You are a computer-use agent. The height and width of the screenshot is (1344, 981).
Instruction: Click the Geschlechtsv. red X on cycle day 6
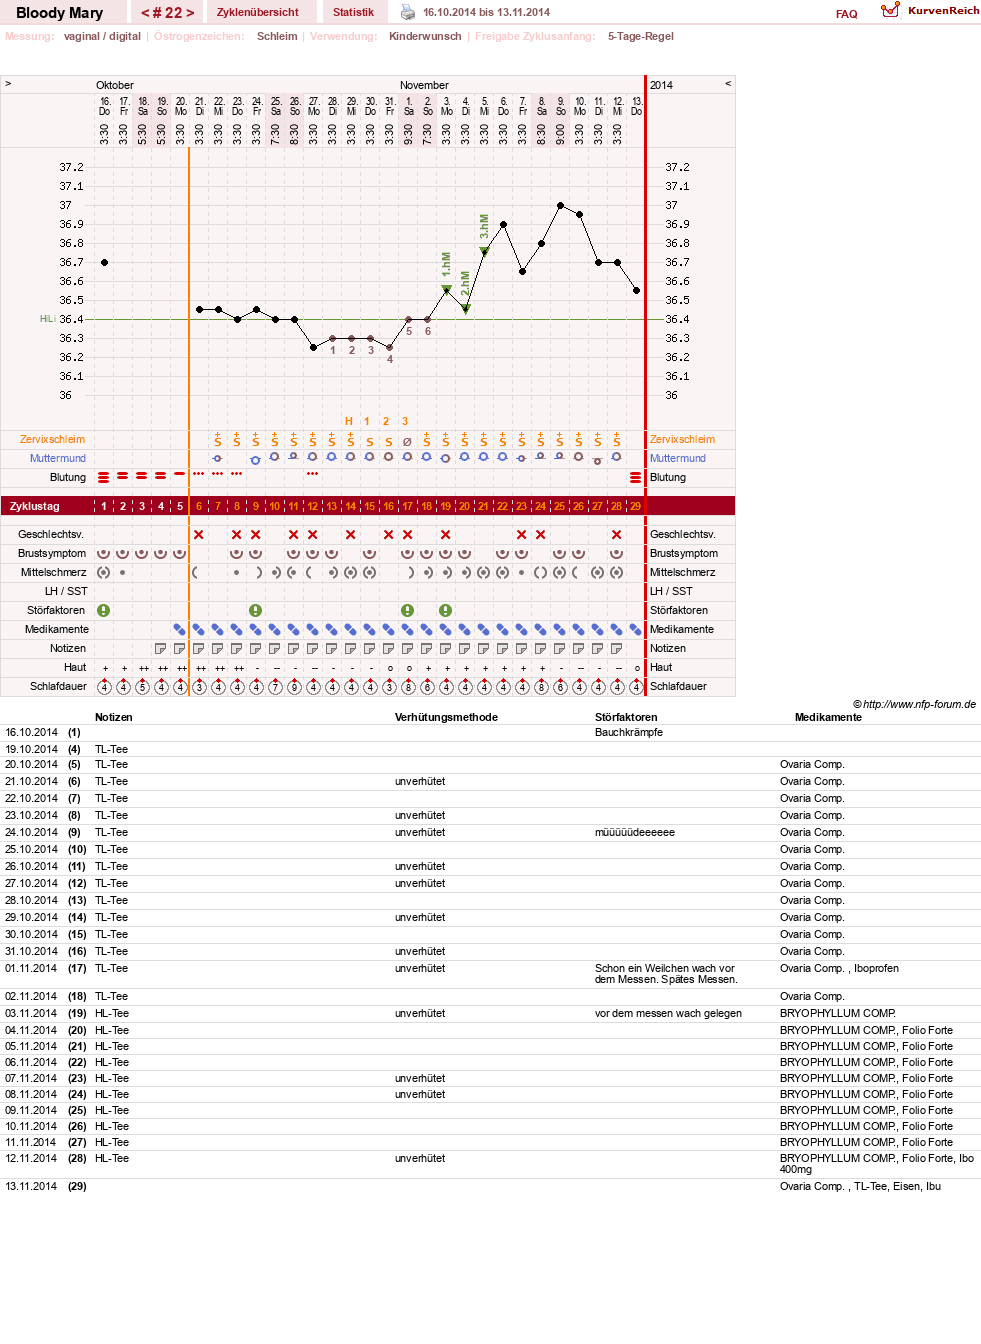[x=199, y=534]
